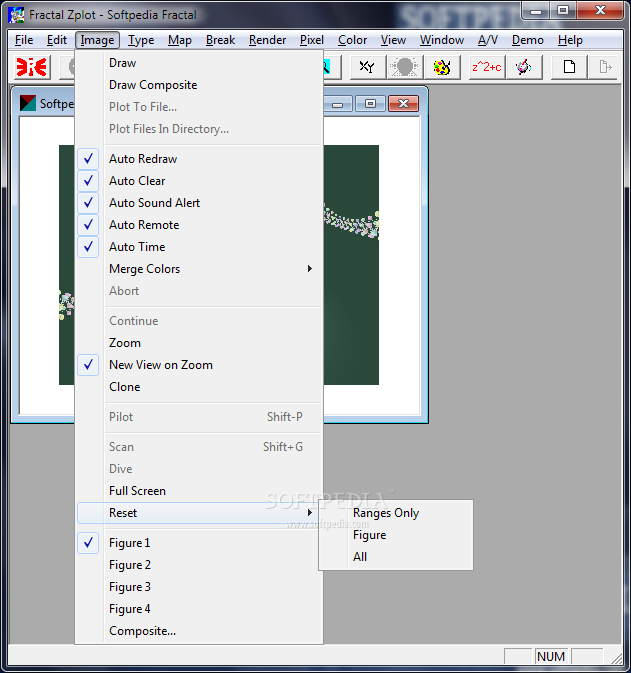This screenshot has width=631, height=673.
Task: Open the Edit menu
Action: click(57, 40)
